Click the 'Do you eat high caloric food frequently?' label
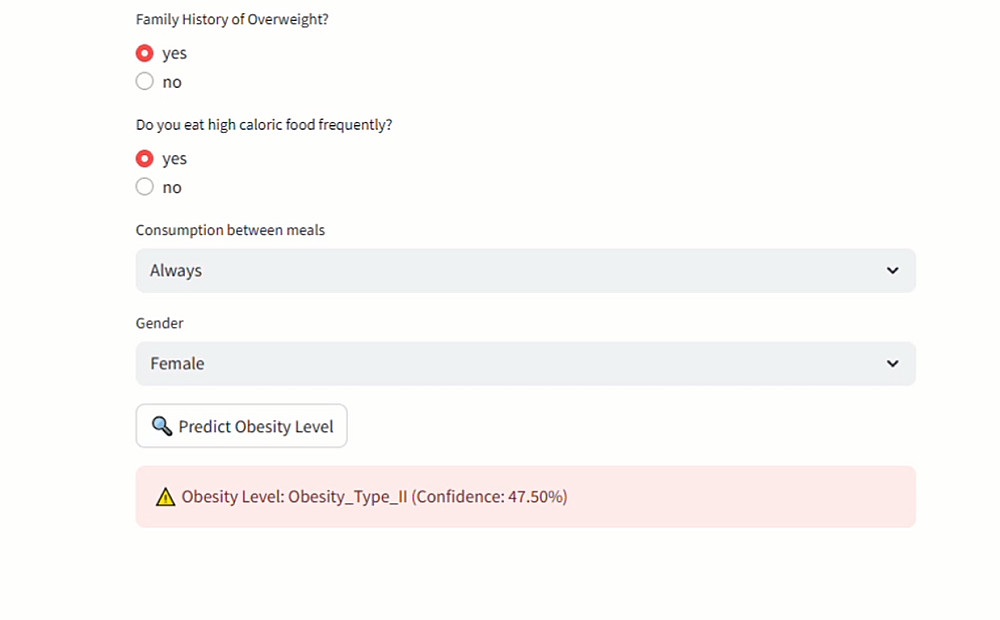 (x=264, y=125)
